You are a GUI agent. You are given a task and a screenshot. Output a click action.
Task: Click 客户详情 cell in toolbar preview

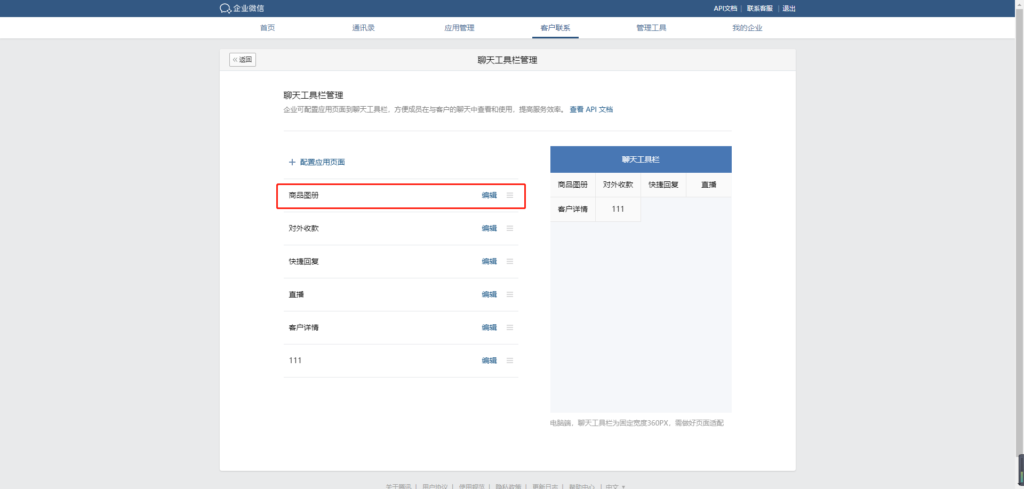click(573, 210)
